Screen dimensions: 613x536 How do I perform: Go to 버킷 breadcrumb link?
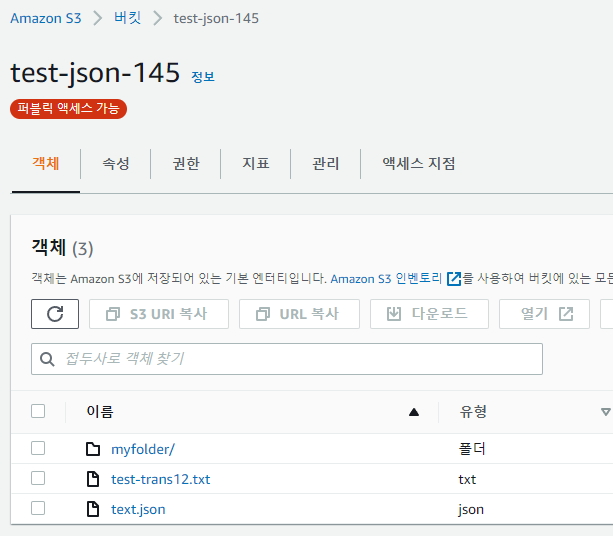pos(127,18)
